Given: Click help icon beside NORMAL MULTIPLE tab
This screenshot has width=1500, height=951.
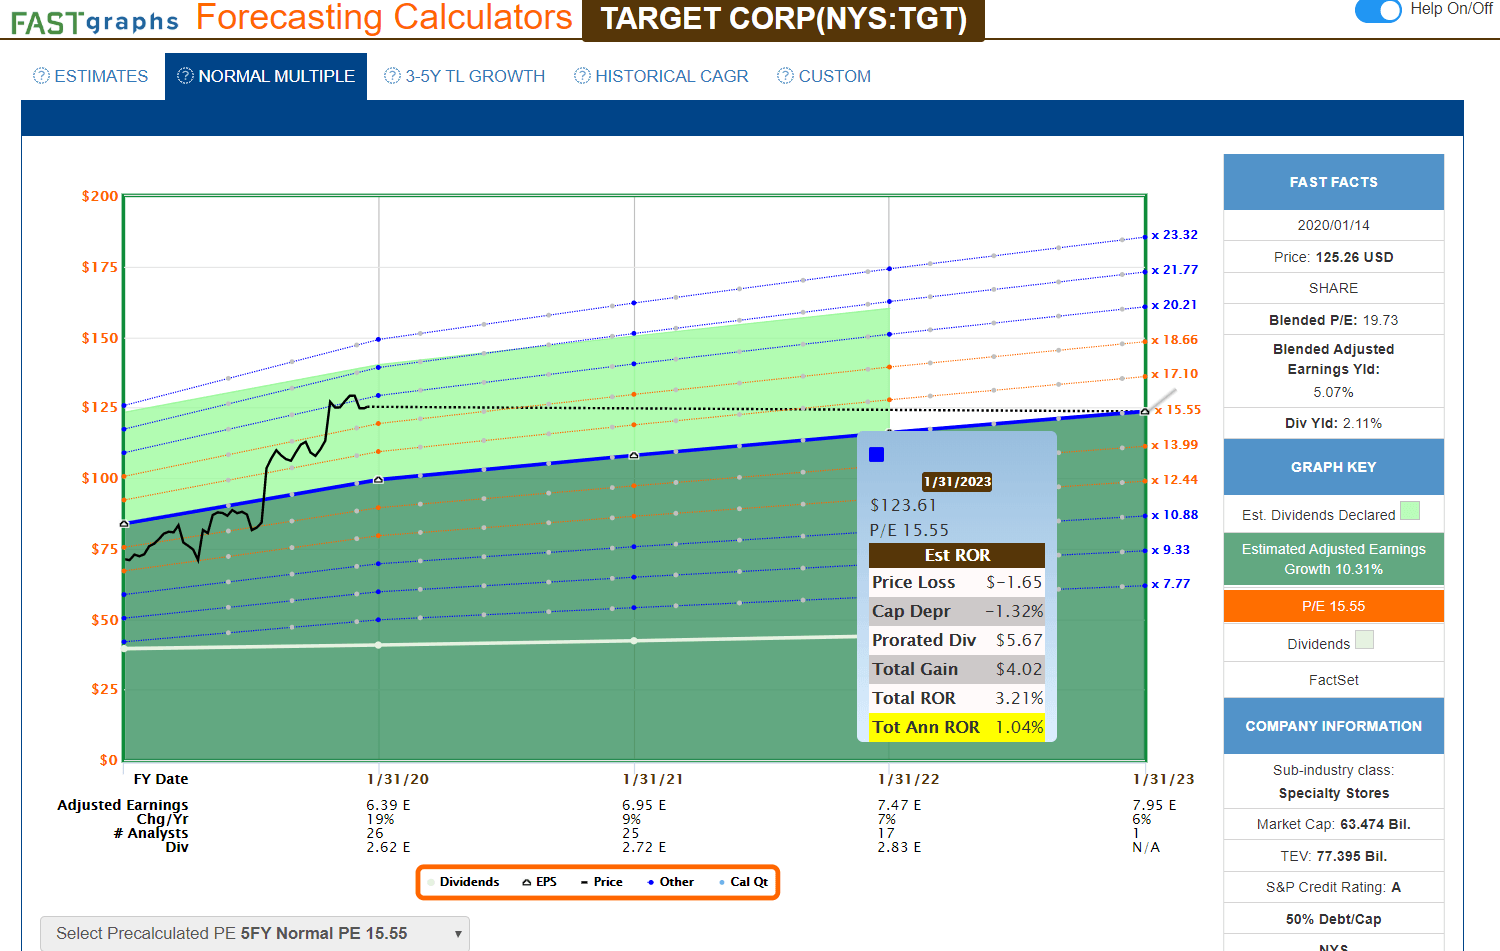Looking at the screenshot, I should [x=185, y=76].
